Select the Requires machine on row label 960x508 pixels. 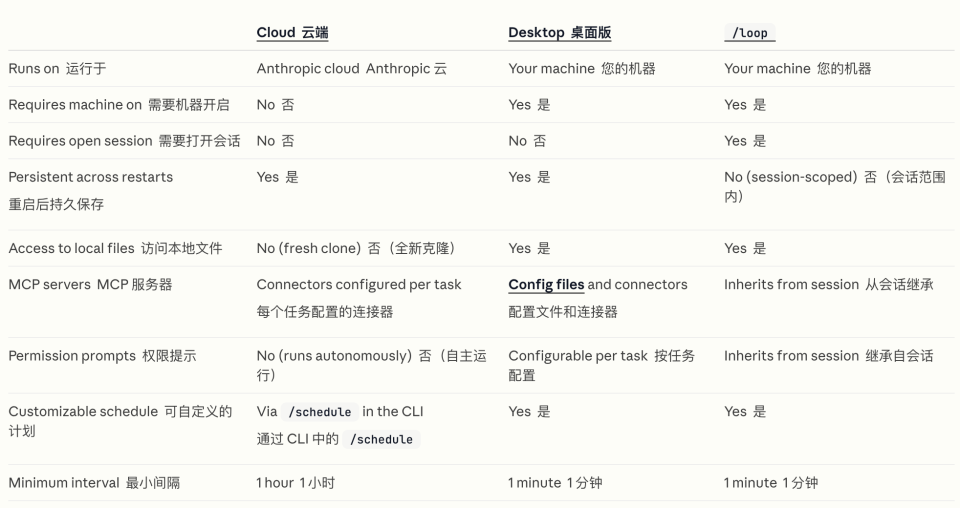click(x=118, y=105)
